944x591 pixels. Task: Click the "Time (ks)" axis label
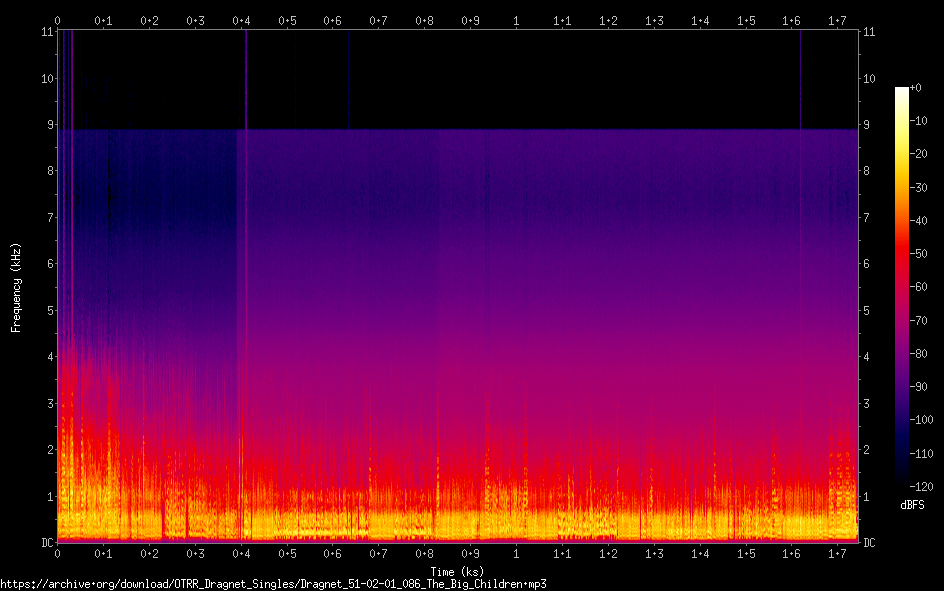click(x=456, y=571)
